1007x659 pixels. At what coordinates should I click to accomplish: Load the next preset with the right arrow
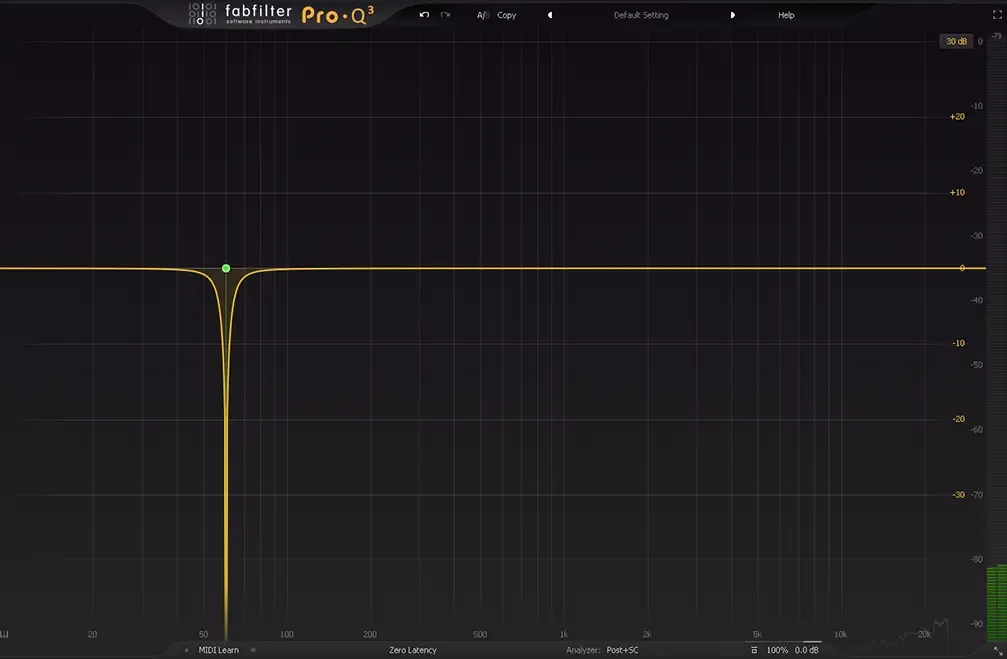732,15
